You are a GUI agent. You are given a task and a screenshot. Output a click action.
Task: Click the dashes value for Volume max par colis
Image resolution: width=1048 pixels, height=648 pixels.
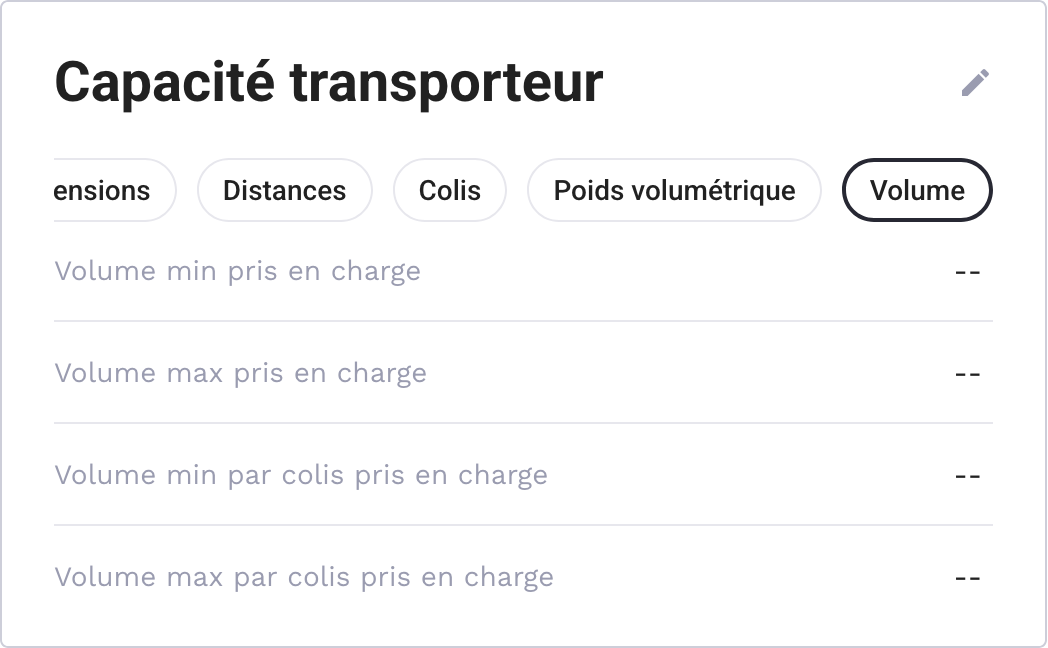point(967,579)
